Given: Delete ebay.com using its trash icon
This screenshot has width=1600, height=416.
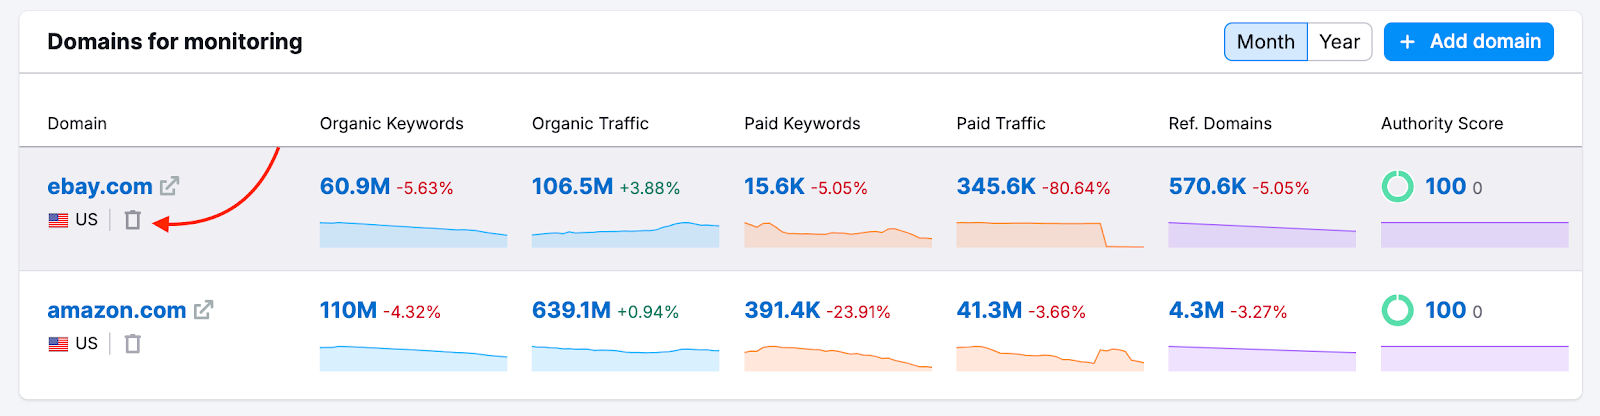Looking at the screenshot, I should [132, 220].
